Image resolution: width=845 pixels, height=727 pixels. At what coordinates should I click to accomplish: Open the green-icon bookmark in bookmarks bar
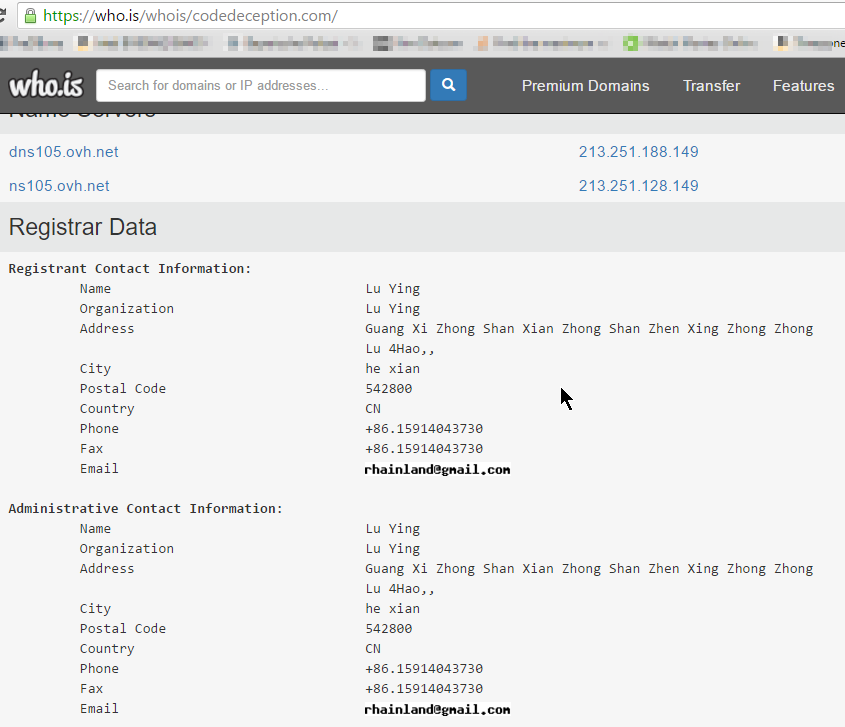631,43
